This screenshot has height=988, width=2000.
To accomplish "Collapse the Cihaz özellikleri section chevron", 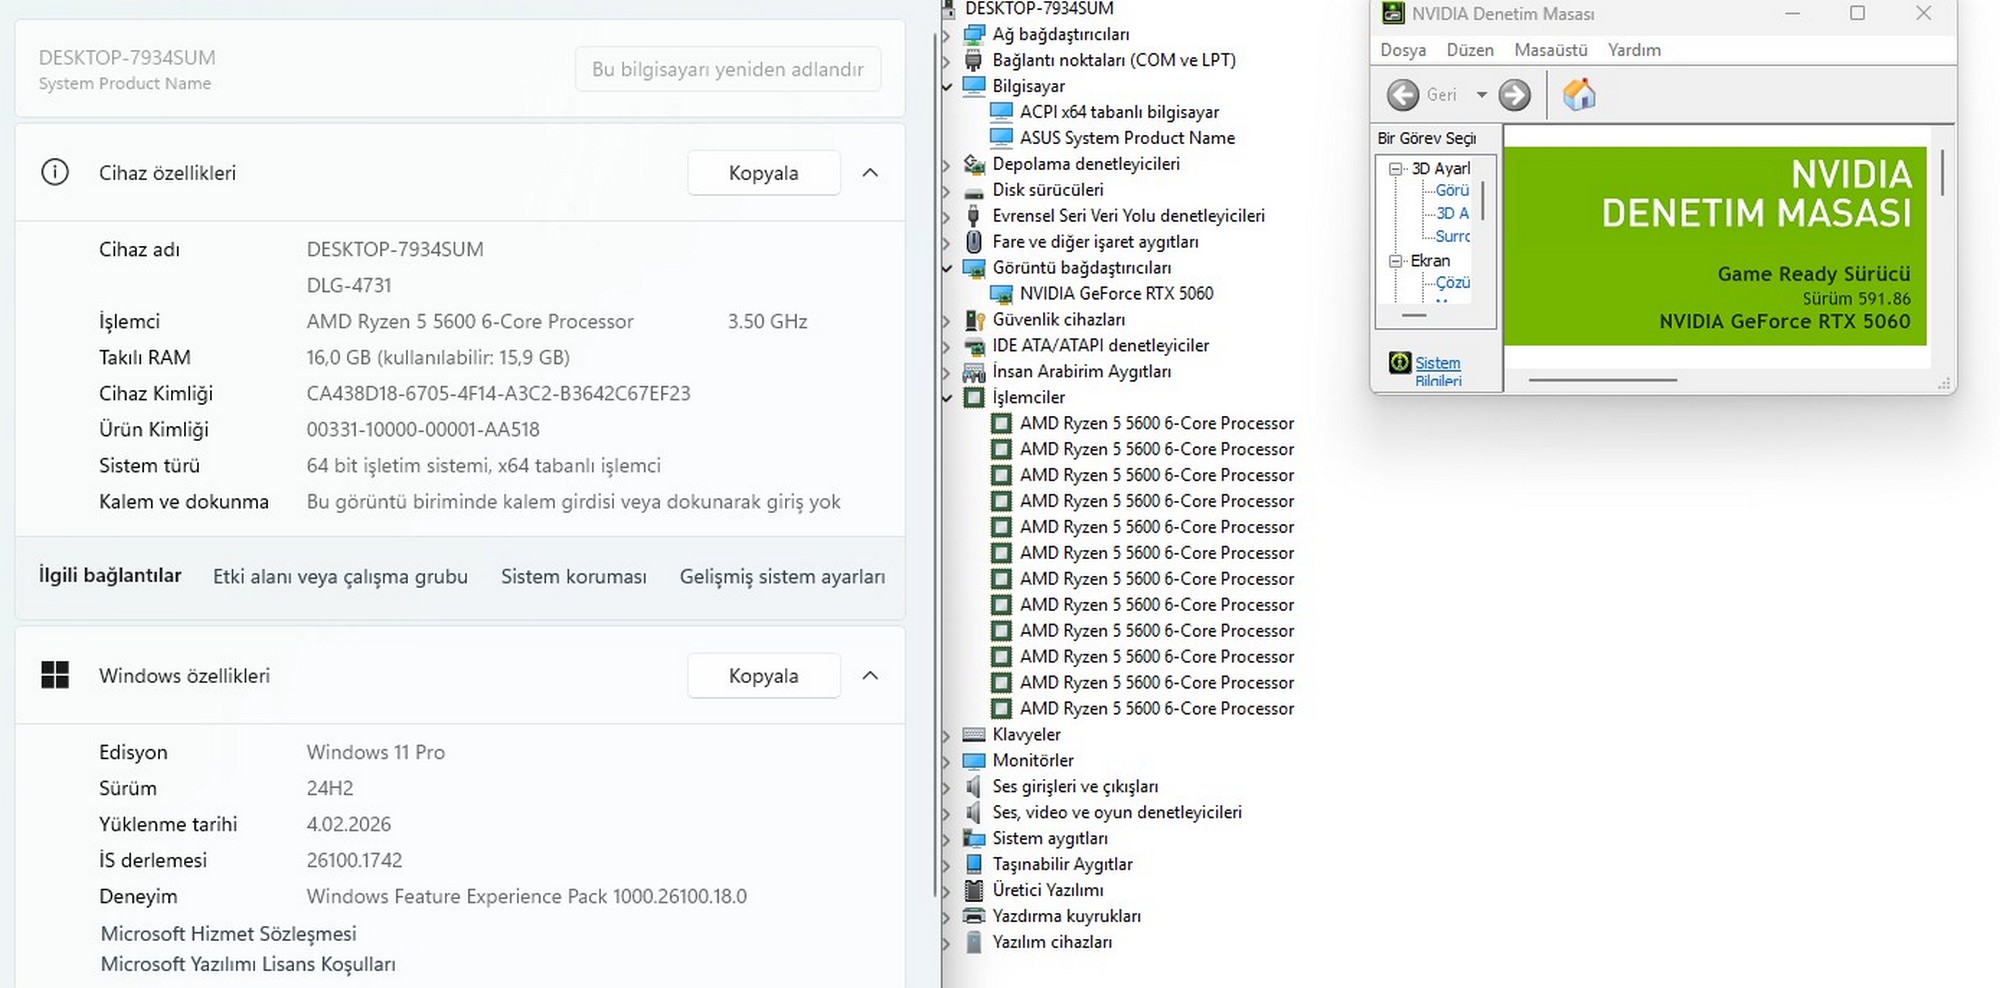I will [870, 173].
